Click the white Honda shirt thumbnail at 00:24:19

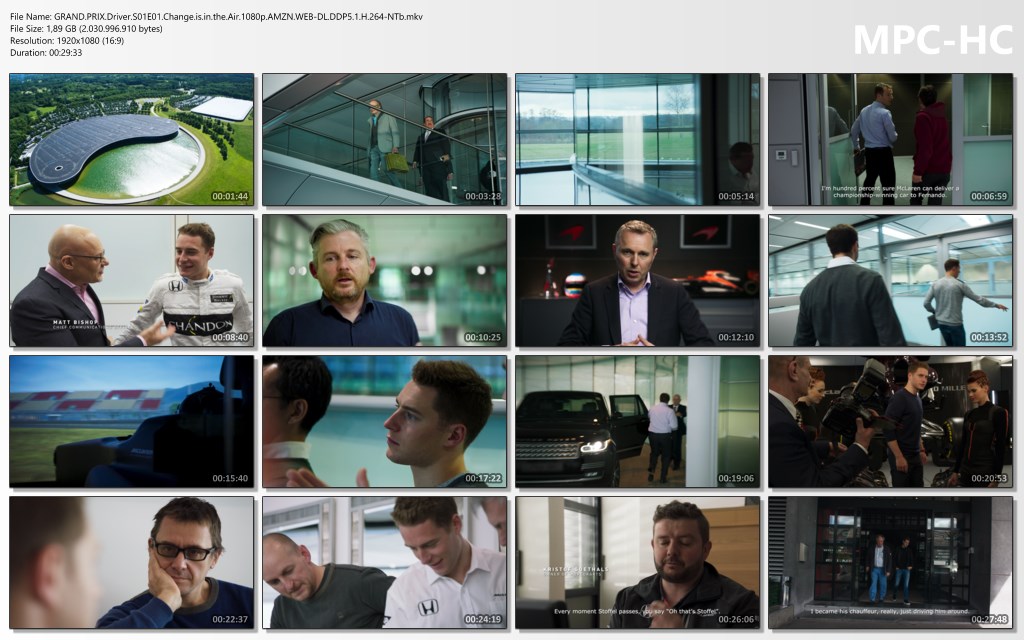(x=384, y=562)
